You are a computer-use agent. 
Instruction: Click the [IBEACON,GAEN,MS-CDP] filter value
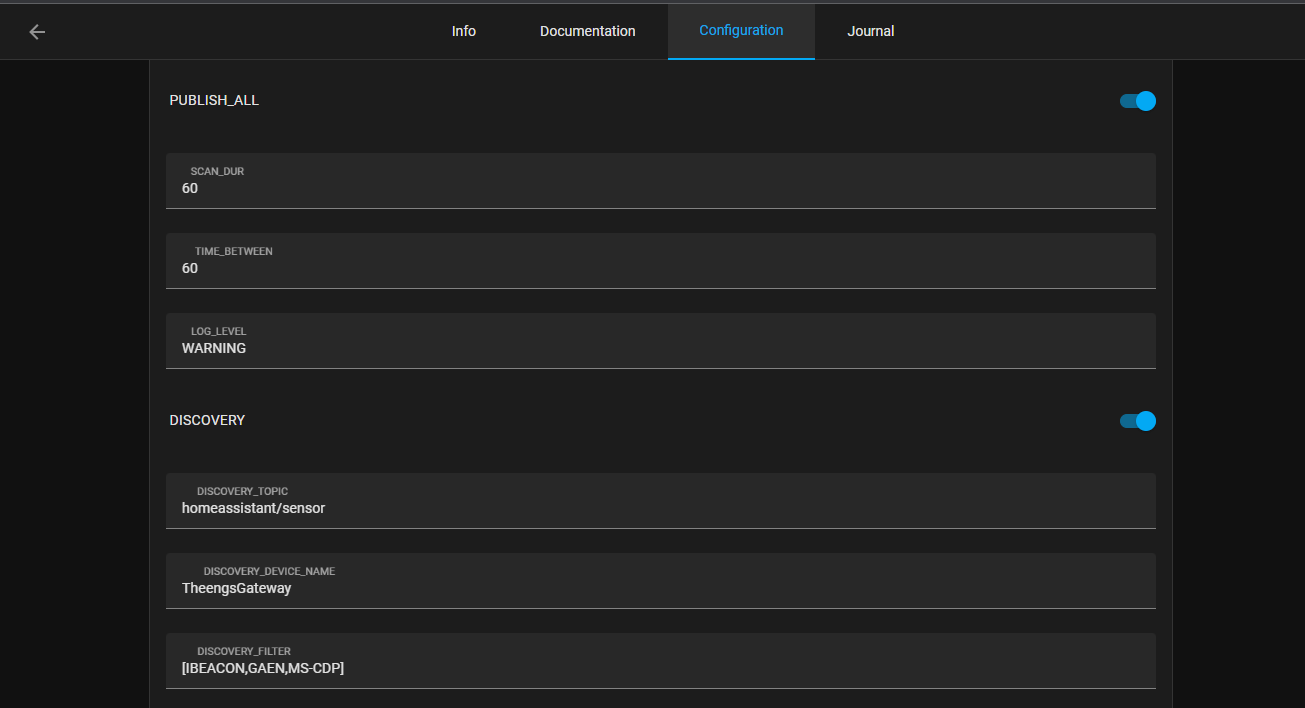tap(262, 669)
